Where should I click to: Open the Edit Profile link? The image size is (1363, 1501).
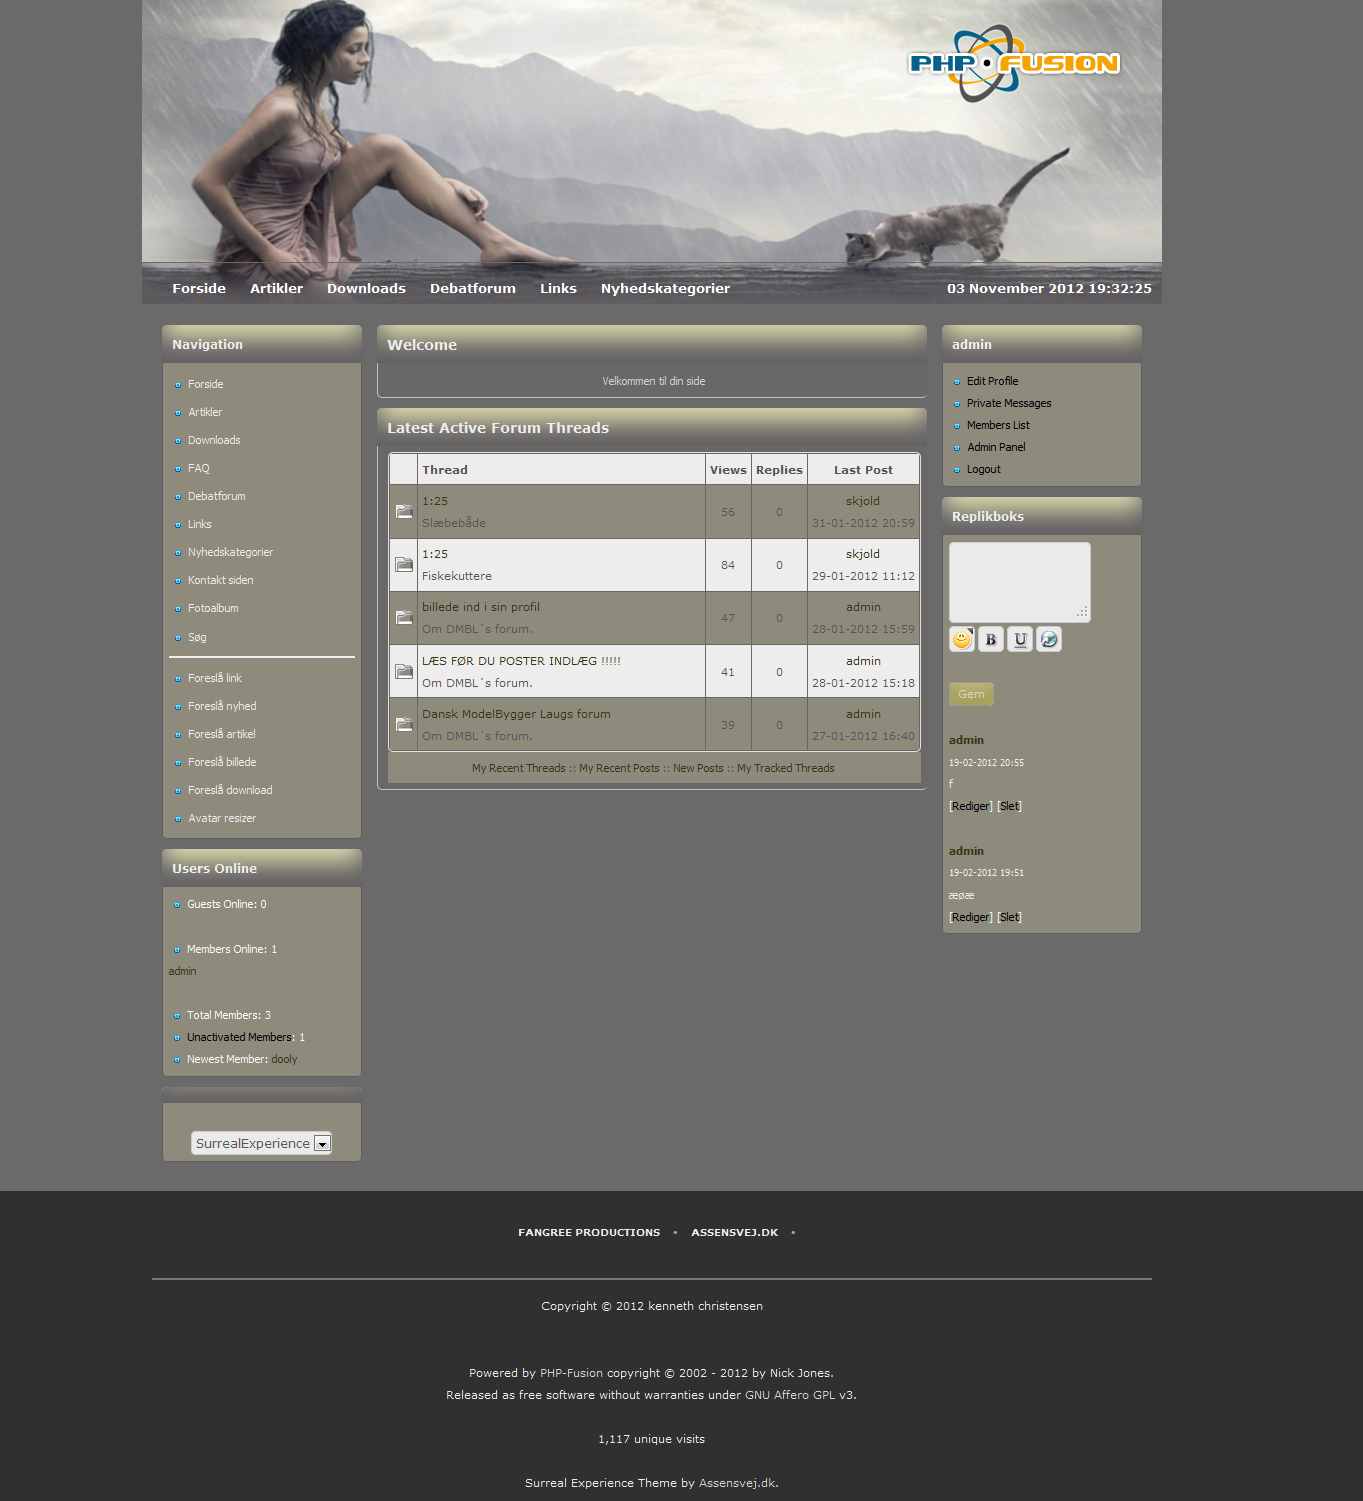pos(992,381)
